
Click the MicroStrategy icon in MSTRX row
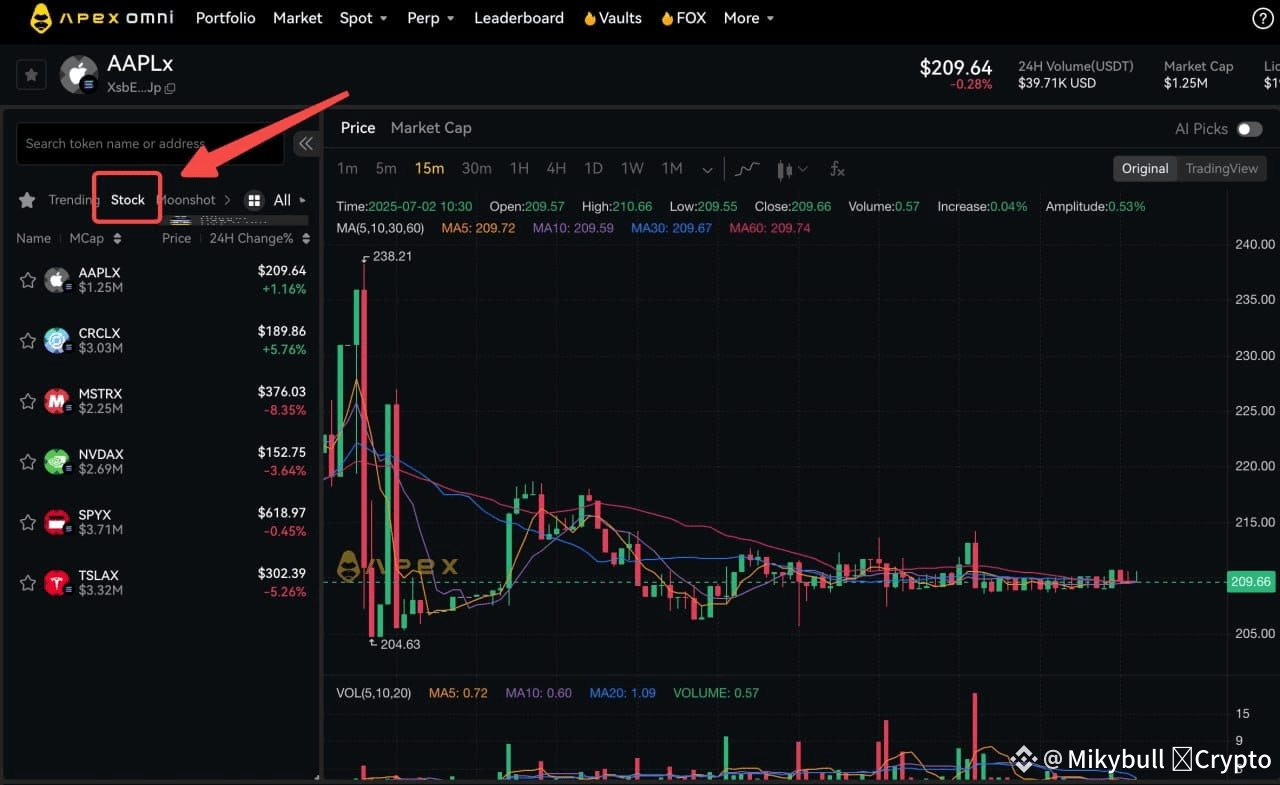pyautogui.click(x=57, y=401)
